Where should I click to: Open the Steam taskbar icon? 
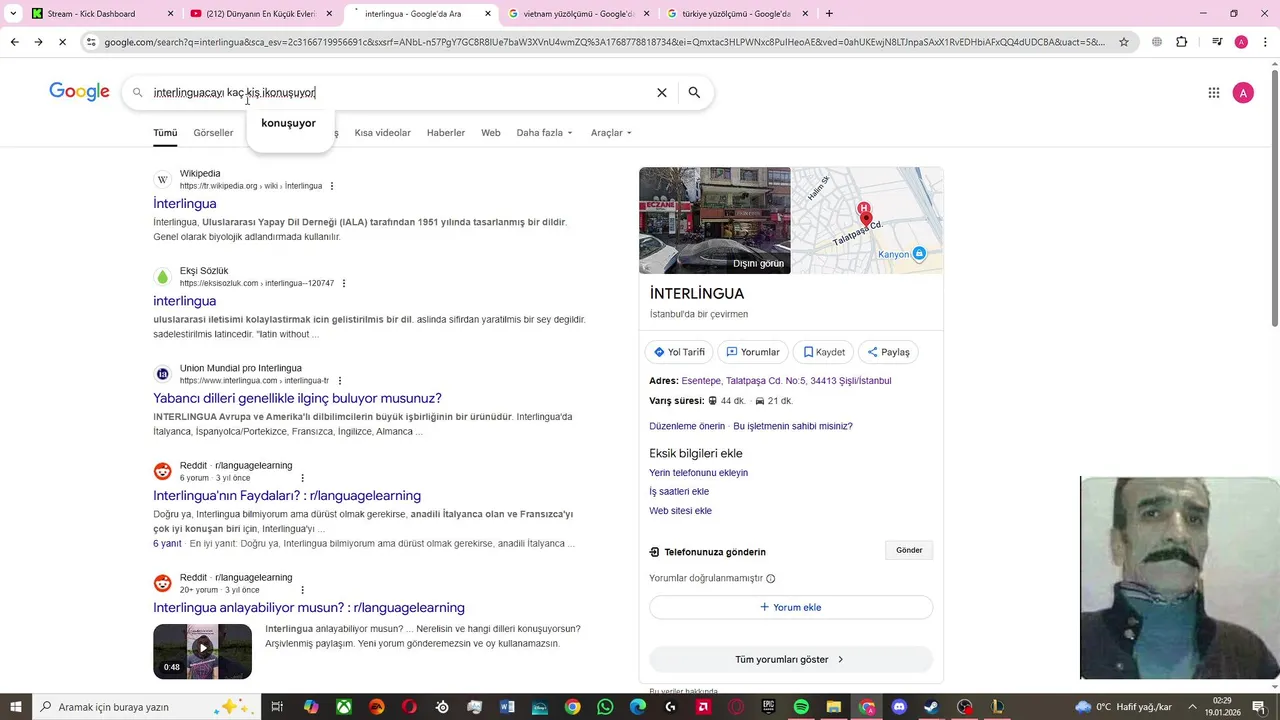pos(931,707)
